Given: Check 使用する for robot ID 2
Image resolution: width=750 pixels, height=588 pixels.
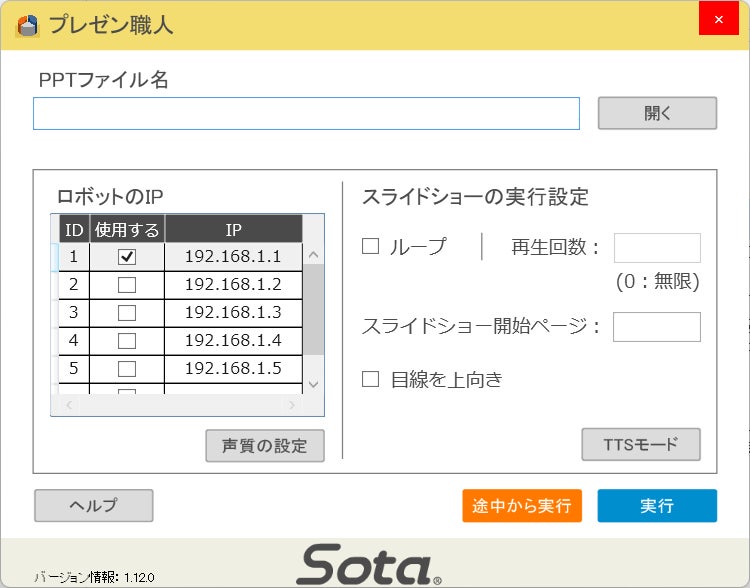Looking at the screenshot, I should pos(127,285).
